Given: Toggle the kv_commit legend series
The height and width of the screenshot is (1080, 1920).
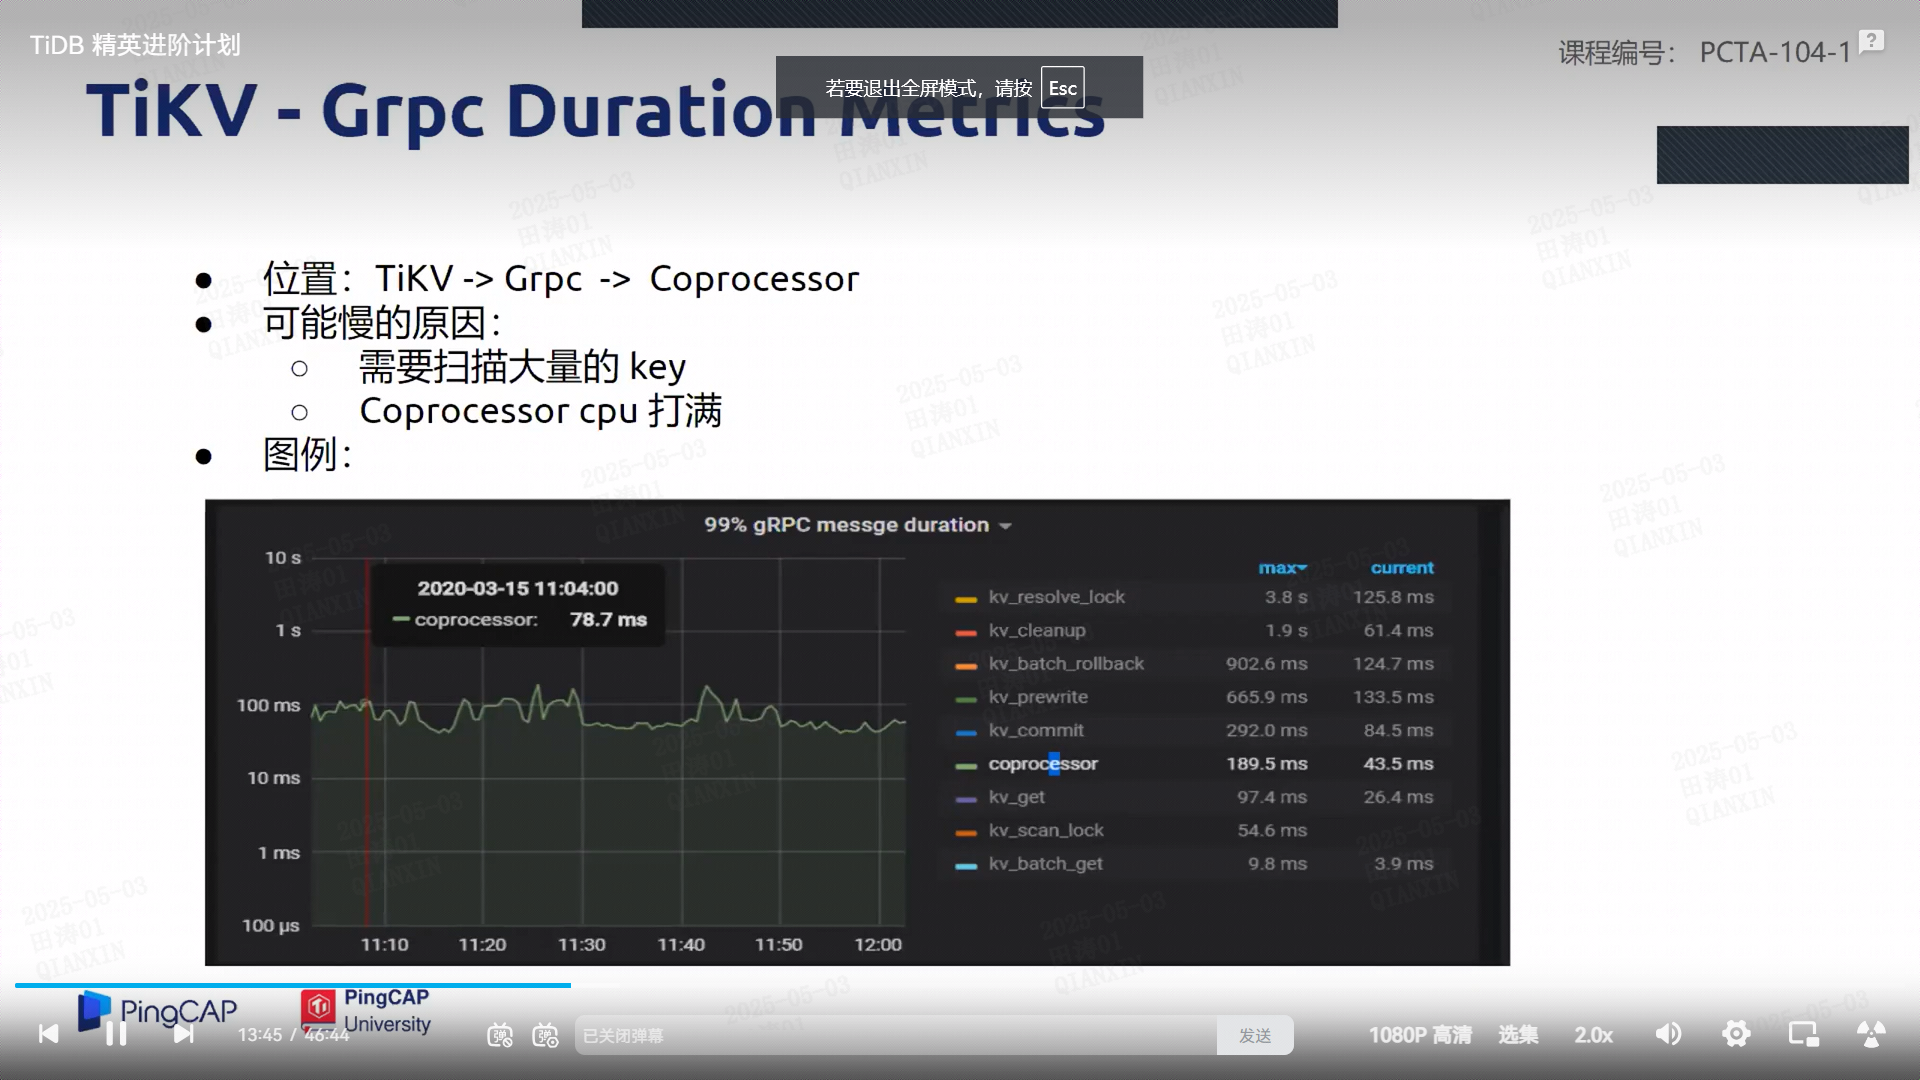Looking at the screenshot, I should click(1035, 731).
